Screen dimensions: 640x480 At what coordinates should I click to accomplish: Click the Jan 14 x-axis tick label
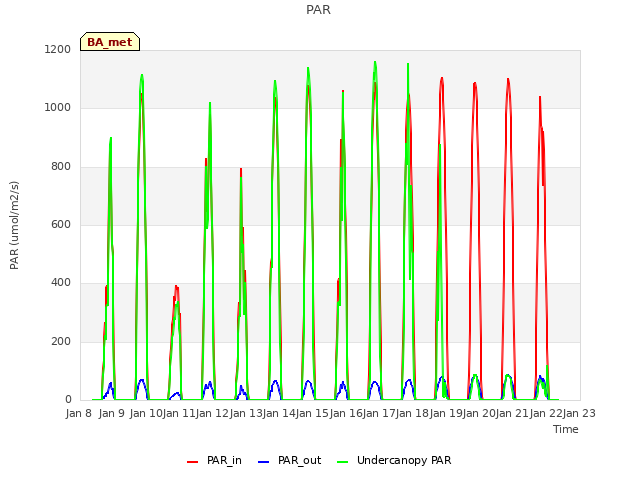279,413
